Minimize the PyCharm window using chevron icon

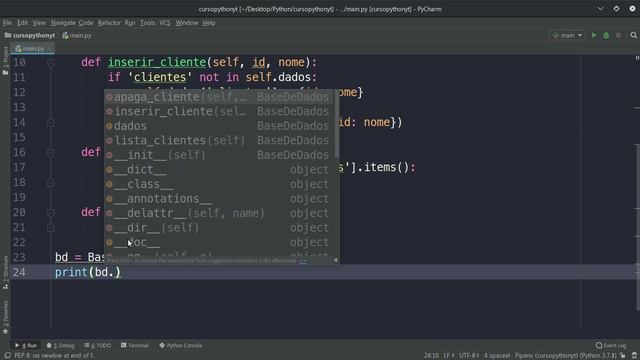click(x=600, y=9)
